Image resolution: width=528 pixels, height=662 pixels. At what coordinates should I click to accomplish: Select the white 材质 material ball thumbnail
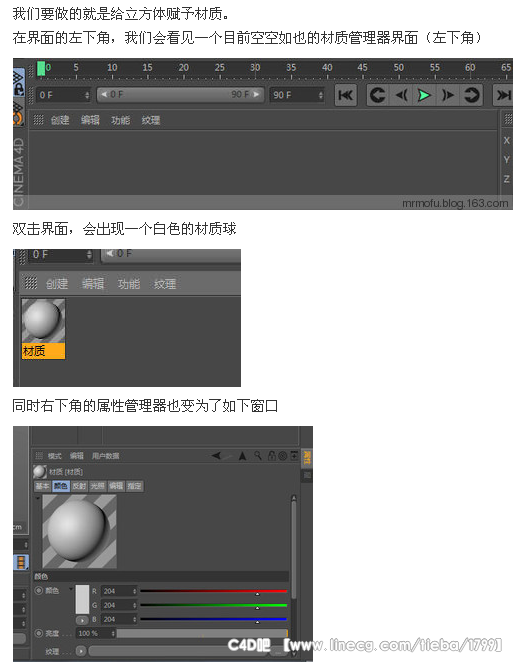tap(43, 321)
